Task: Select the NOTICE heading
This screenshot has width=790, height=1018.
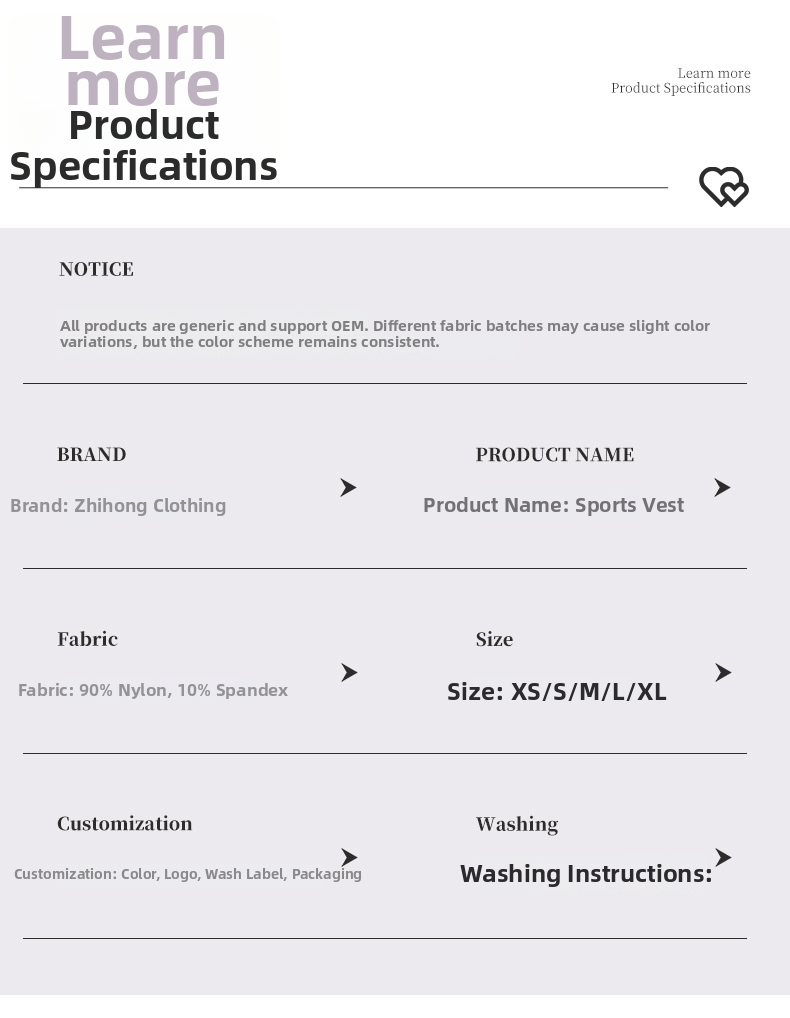Action: tap(97, 269)
